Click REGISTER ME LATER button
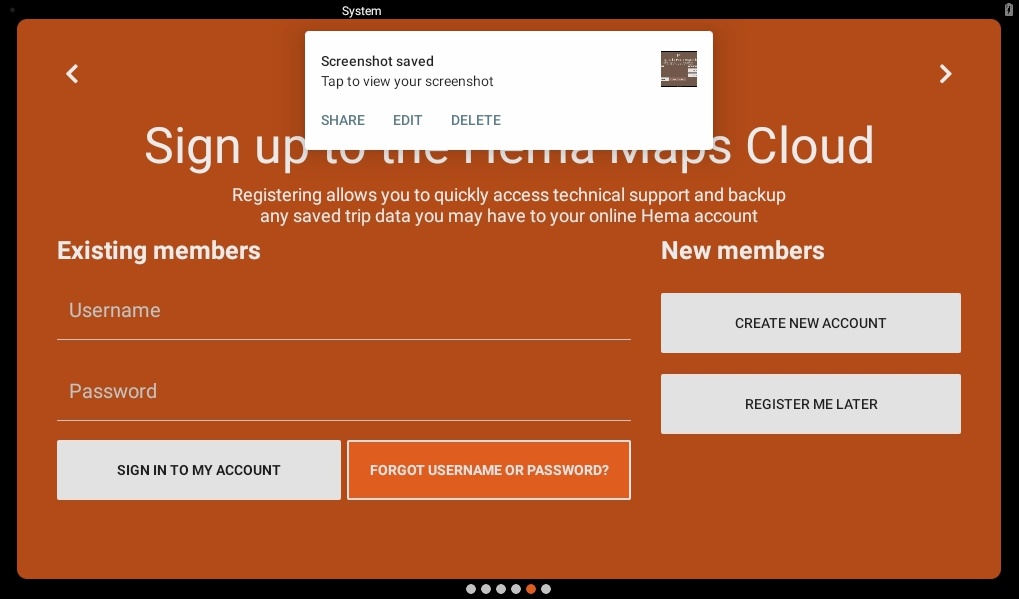1019x599 pixels. coord(810,404)
